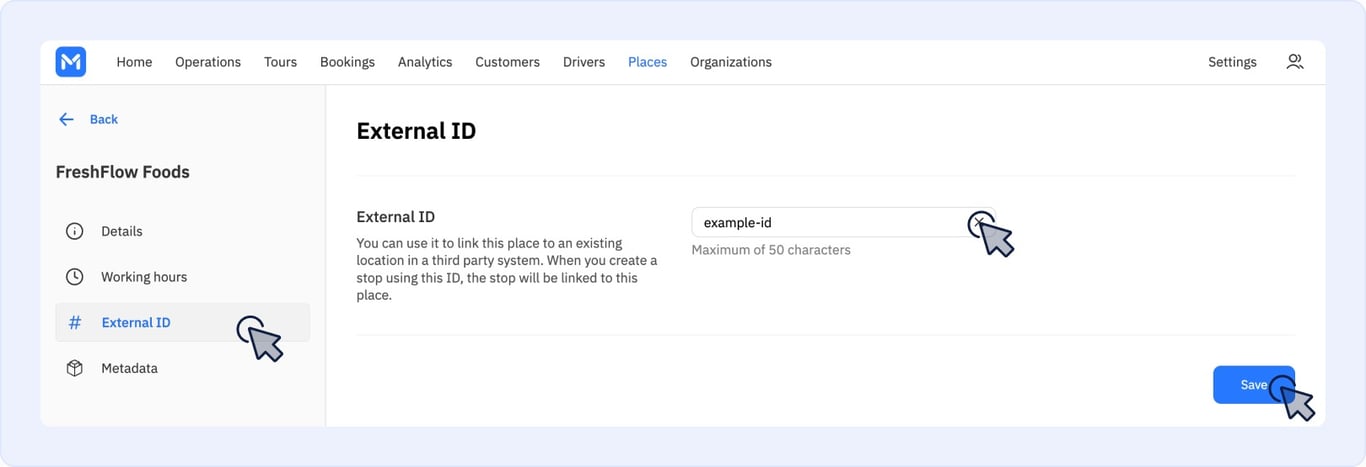
Task: Click the Metadata box icon
Action: point(74,368)
